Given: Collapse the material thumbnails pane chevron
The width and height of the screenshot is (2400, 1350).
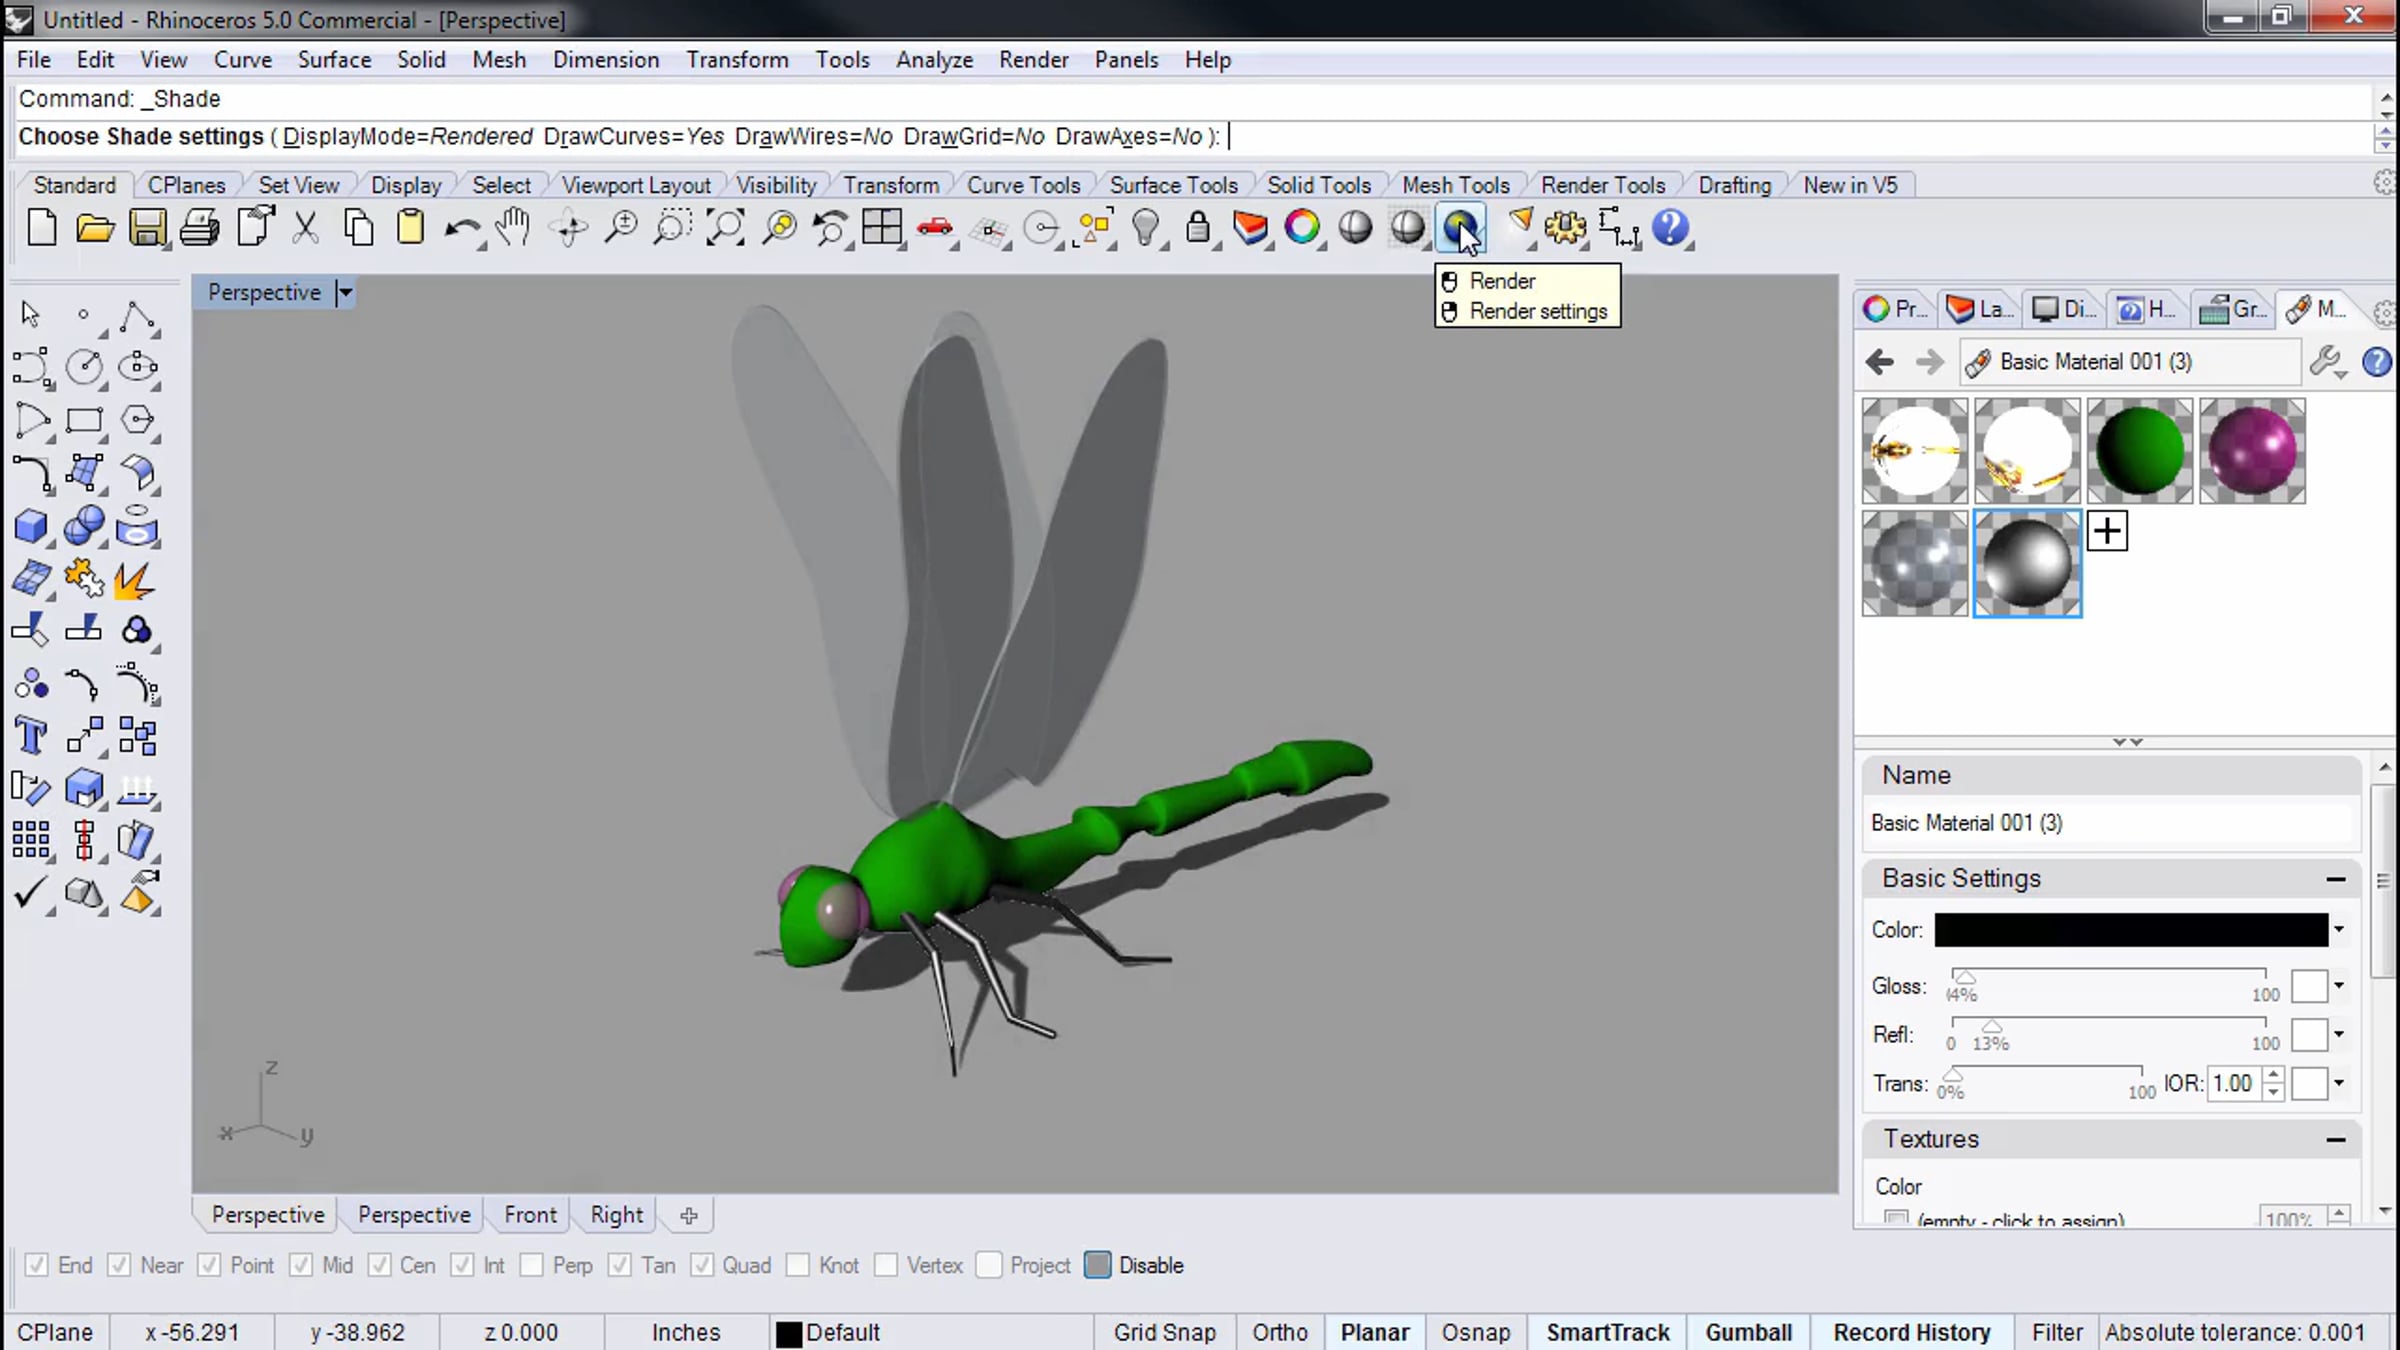Looking at the screenshot, I should coord(2127,742).
